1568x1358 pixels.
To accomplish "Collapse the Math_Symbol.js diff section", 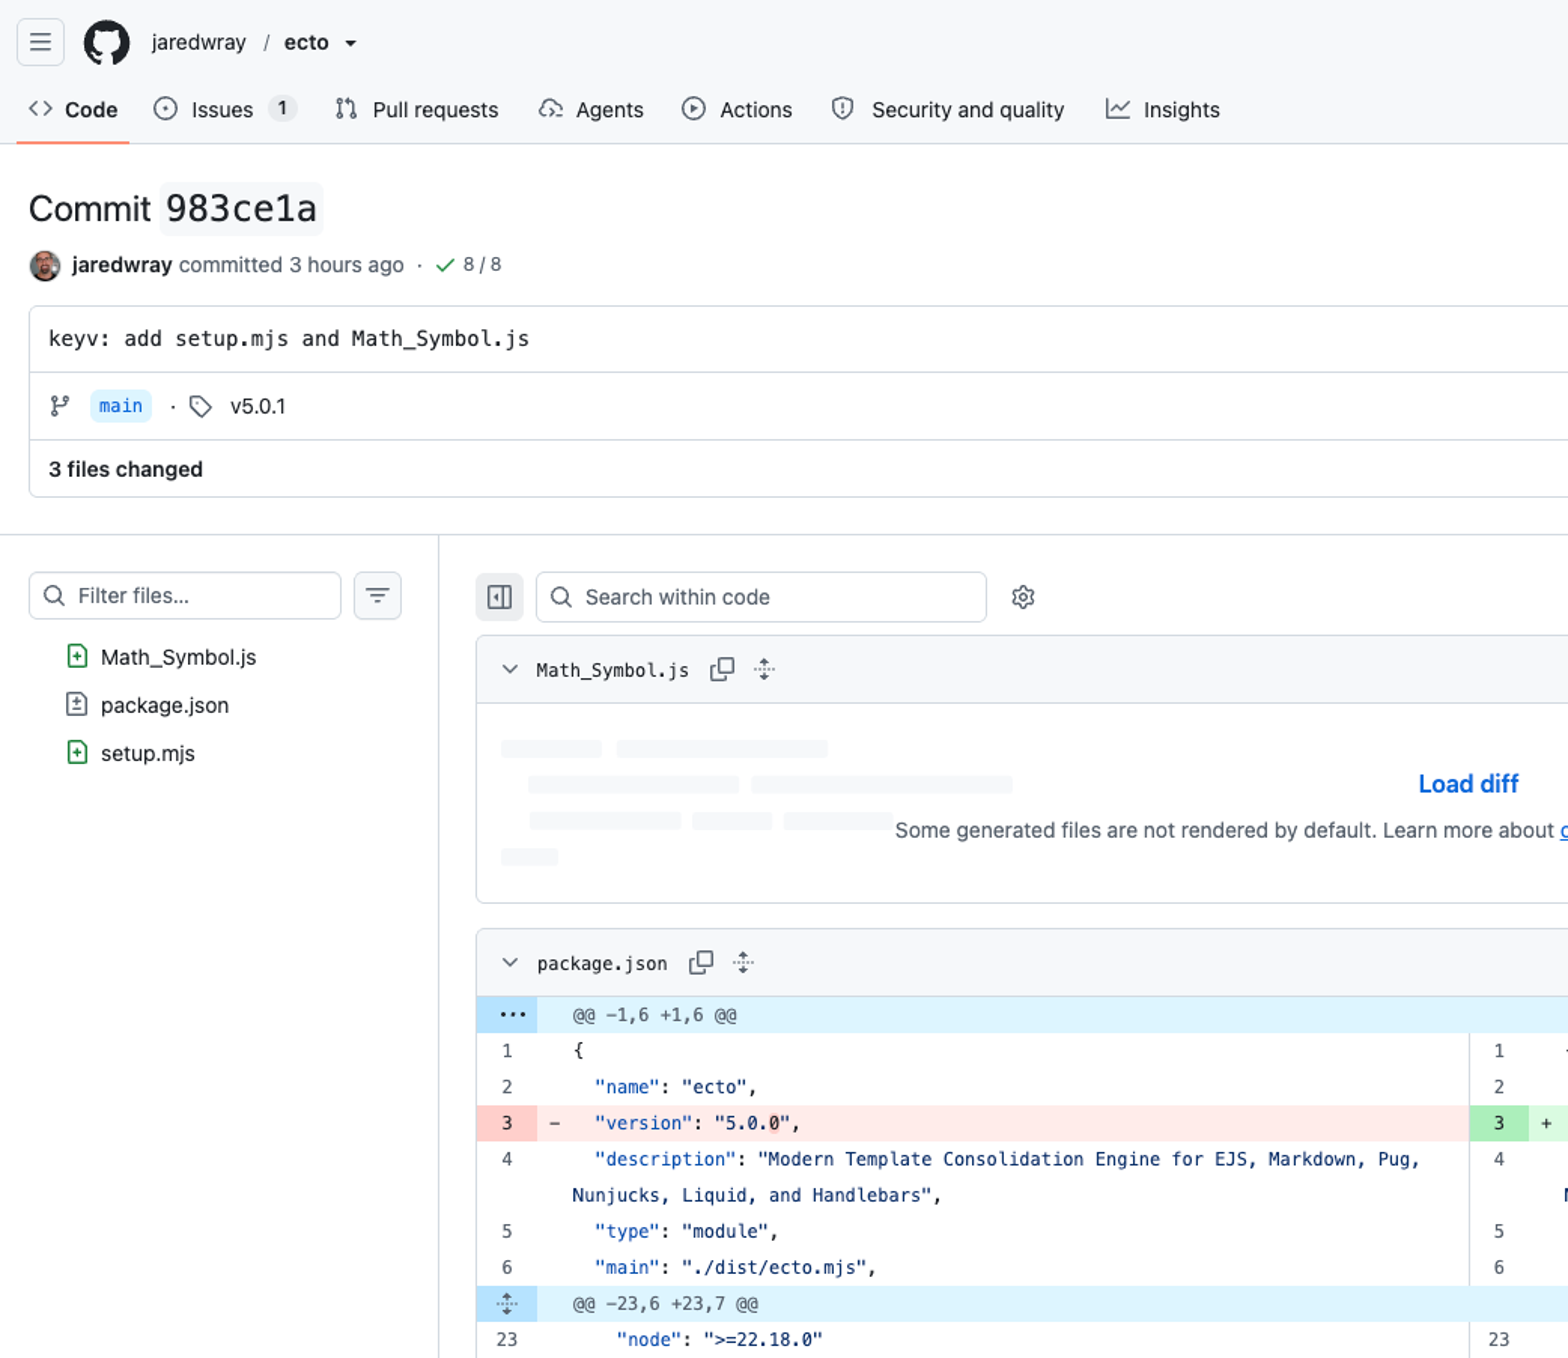I will click(510, 669).
